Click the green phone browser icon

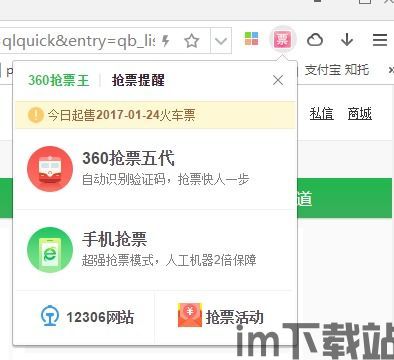click(50, 250)
